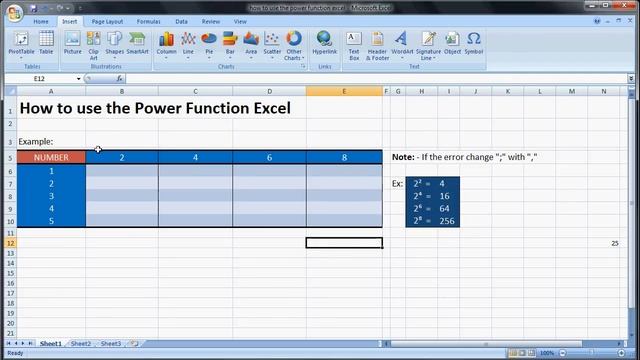The image size is (640, 360).
Task: Insert a Signature Line
Action: [428, 46]
